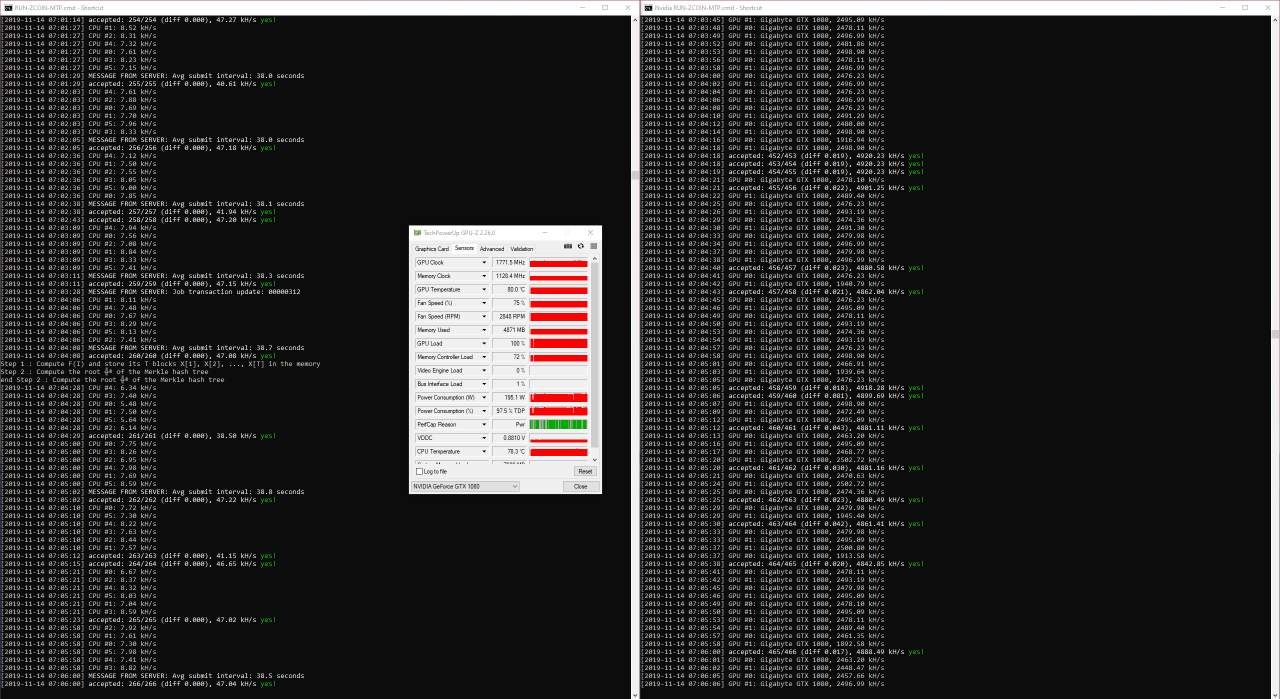Switch to the Graphics Card tab
1280x699 pixels.
pos(432,249)
